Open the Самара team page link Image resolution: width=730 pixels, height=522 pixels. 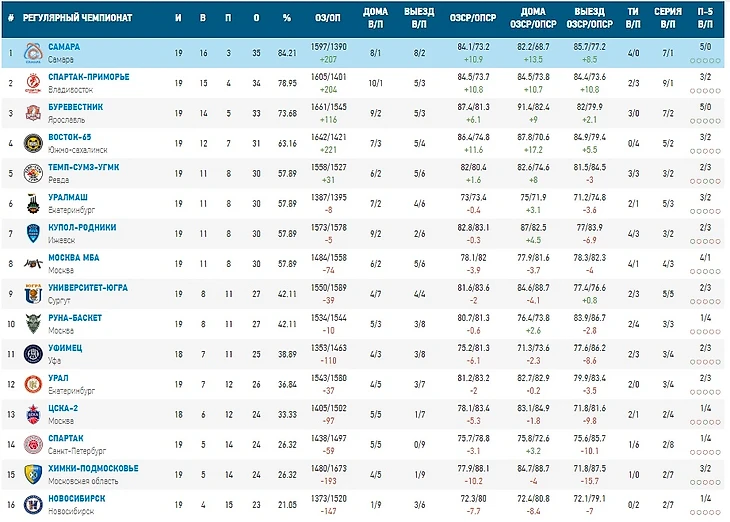(x=64, y=47)
